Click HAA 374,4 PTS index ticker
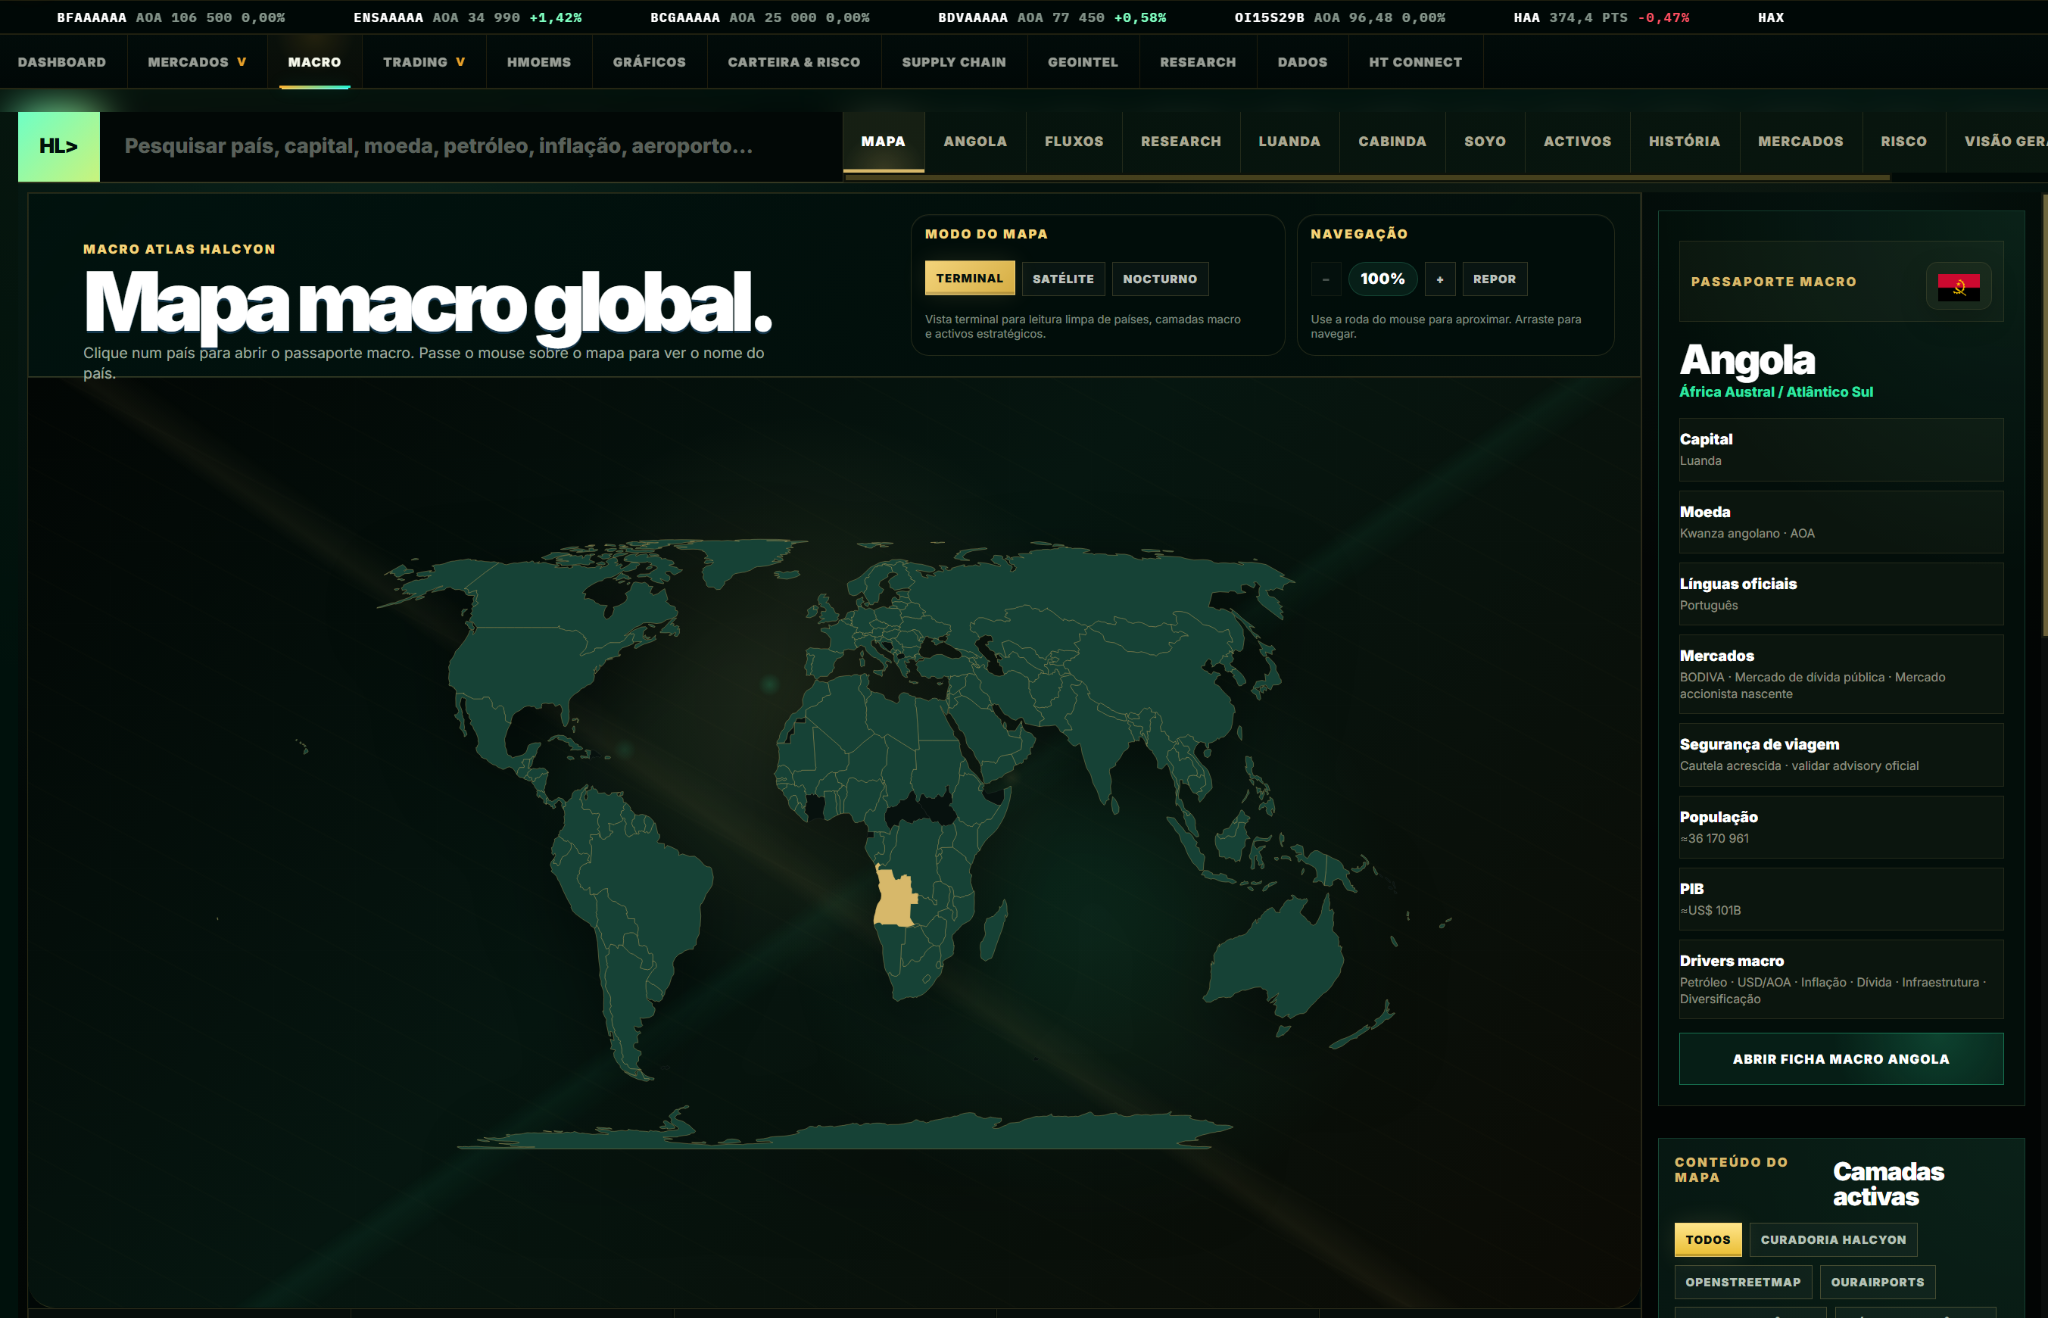 pyautogui.click(x=1601, y=18)
